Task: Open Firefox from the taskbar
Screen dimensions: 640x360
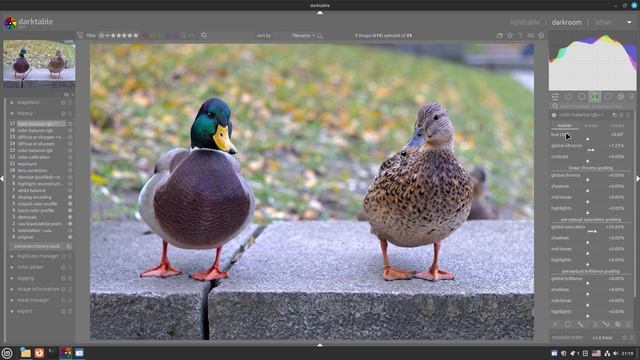Action: pyautogui.click(x=39, y=353)
